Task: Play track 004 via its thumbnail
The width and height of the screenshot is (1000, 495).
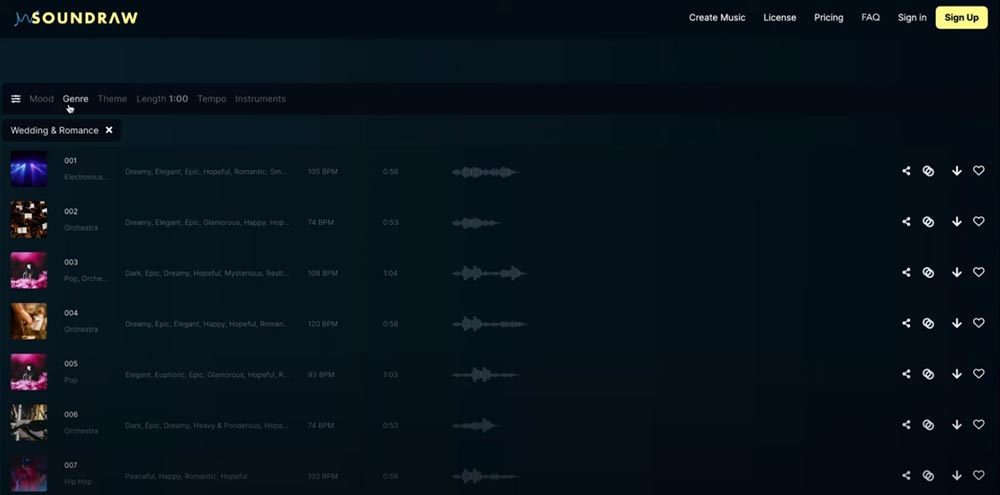Action: click(29, 321)
